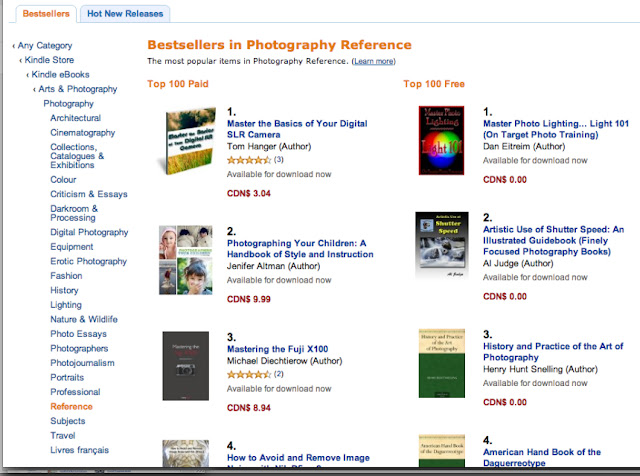Image resolution: width=640 pixels, height=476 pixels.
Task: Open the Digital Photography category
Action: click(89, 232)
